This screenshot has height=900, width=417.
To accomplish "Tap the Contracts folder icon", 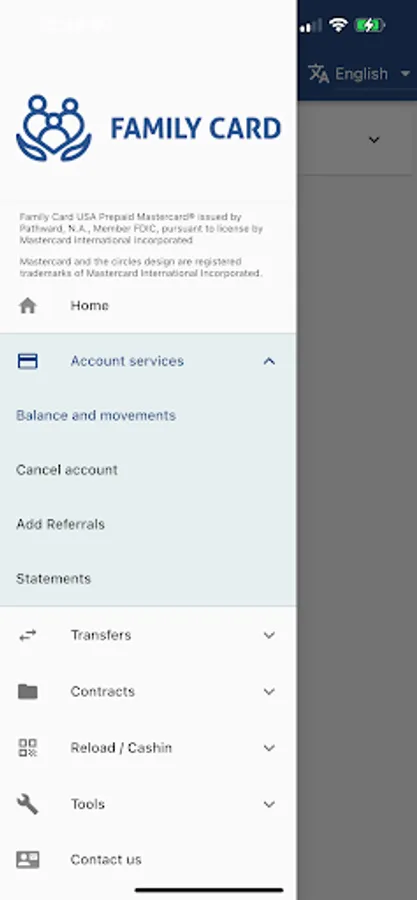I will pyautogui.click(x=28, y=691).
